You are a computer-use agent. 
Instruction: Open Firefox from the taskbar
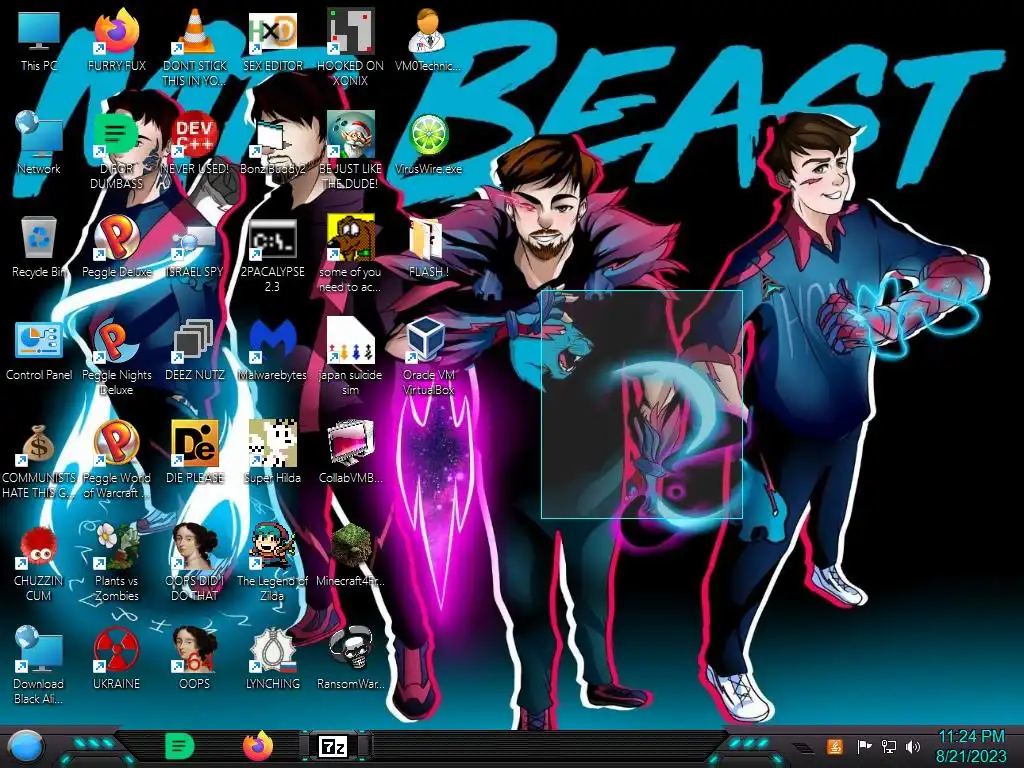[x=258, y=746]
